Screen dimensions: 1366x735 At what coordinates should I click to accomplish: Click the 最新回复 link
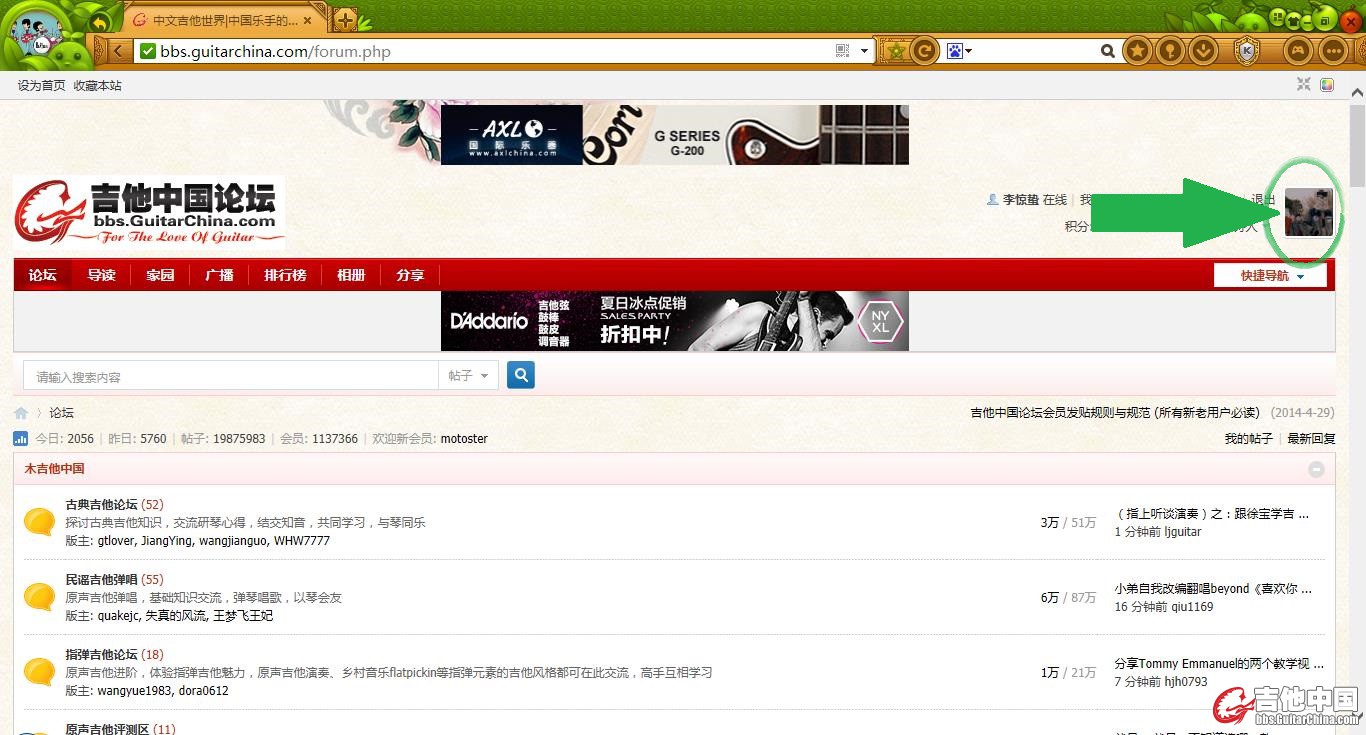click(x=1311, y=438)
